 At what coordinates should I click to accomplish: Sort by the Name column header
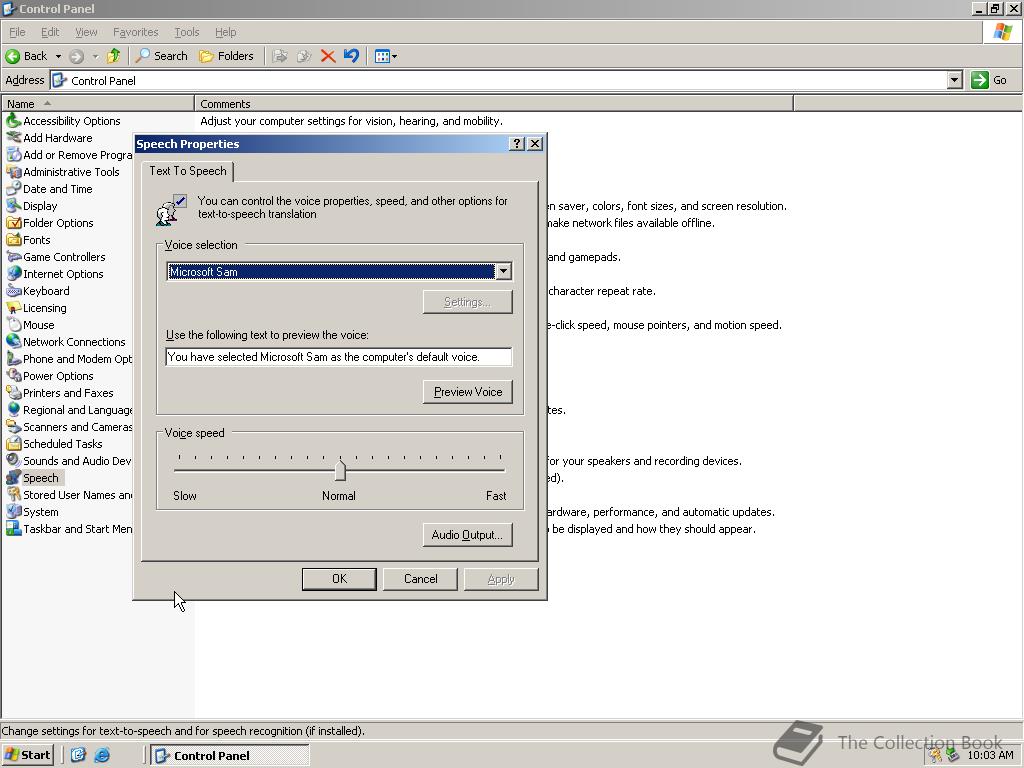pos(98,103)
